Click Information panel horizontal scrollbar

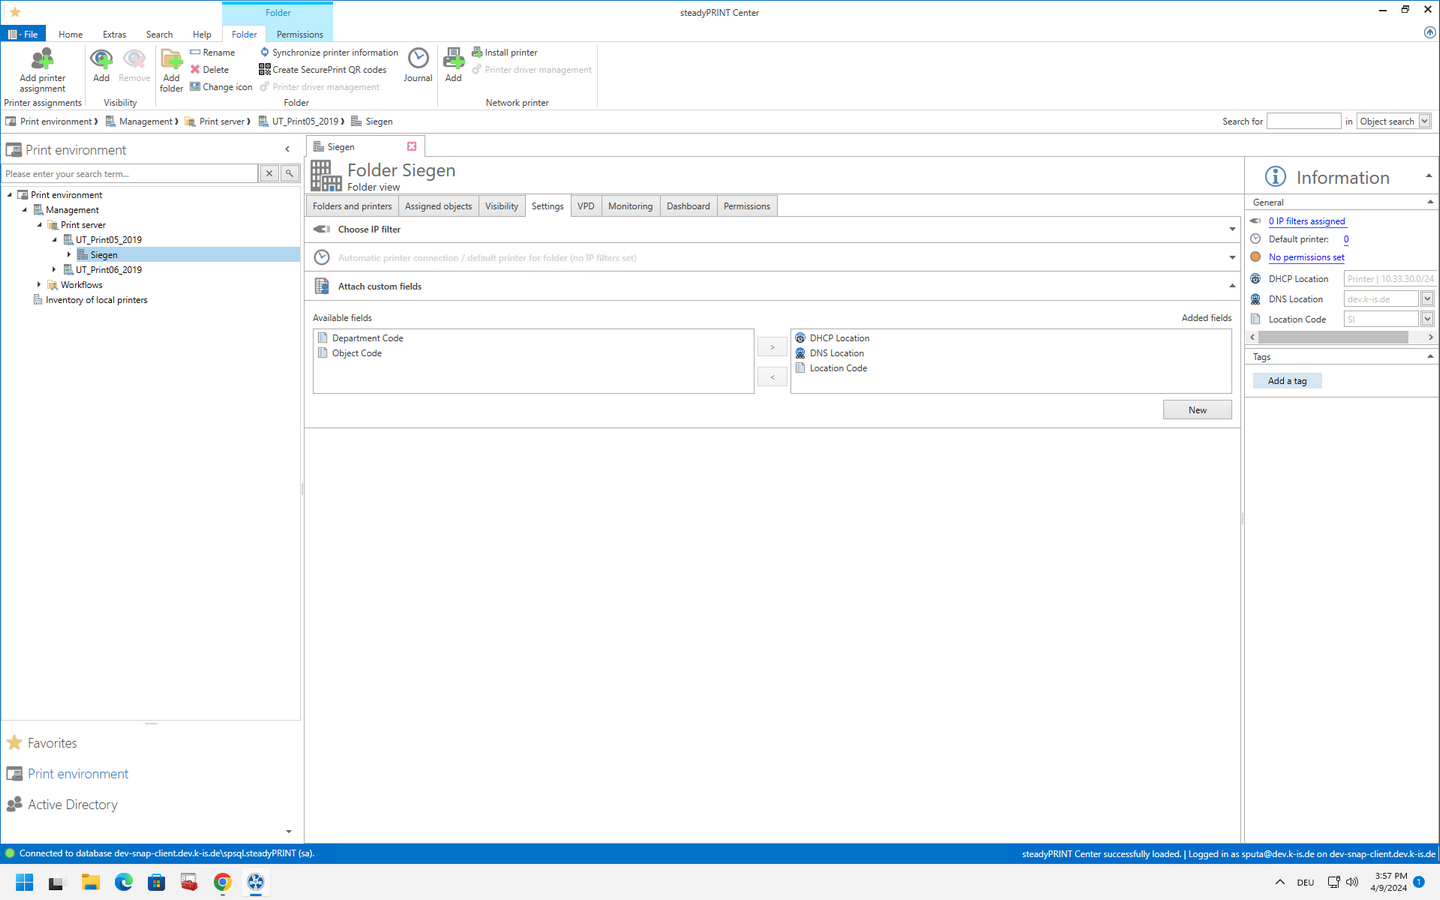pyautogui.click(x=1334, y=337)
